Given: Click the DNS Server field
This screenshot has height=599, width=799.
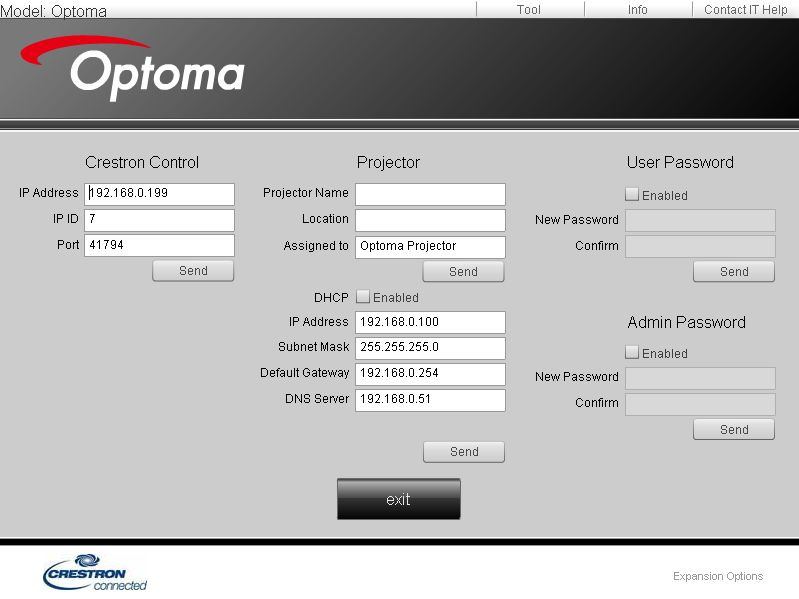Looking at the screenshot, I should click(430, 400).
